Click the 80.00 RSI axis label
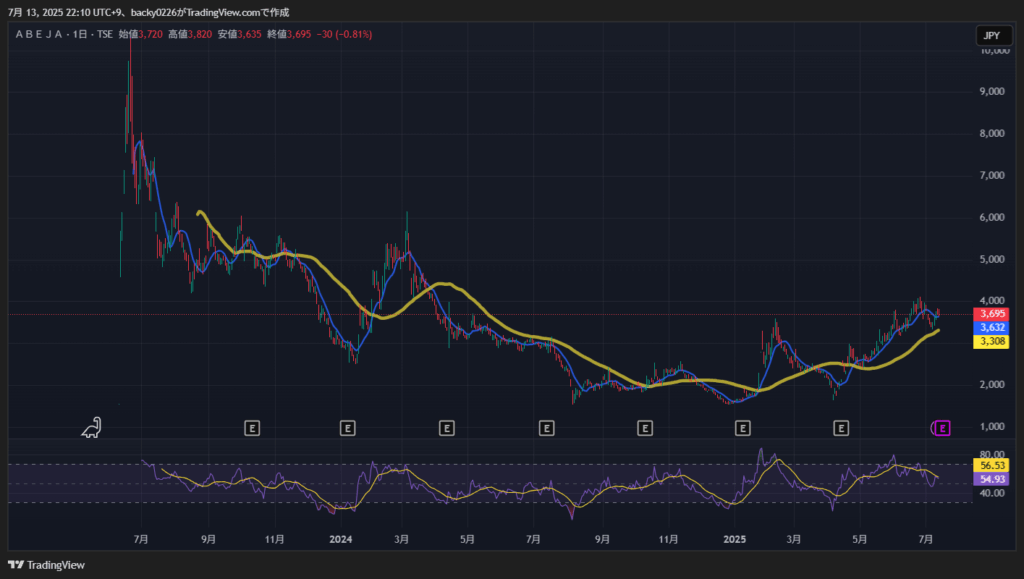The width and height of the screenshot is (1024, 579). click(992, 454)
